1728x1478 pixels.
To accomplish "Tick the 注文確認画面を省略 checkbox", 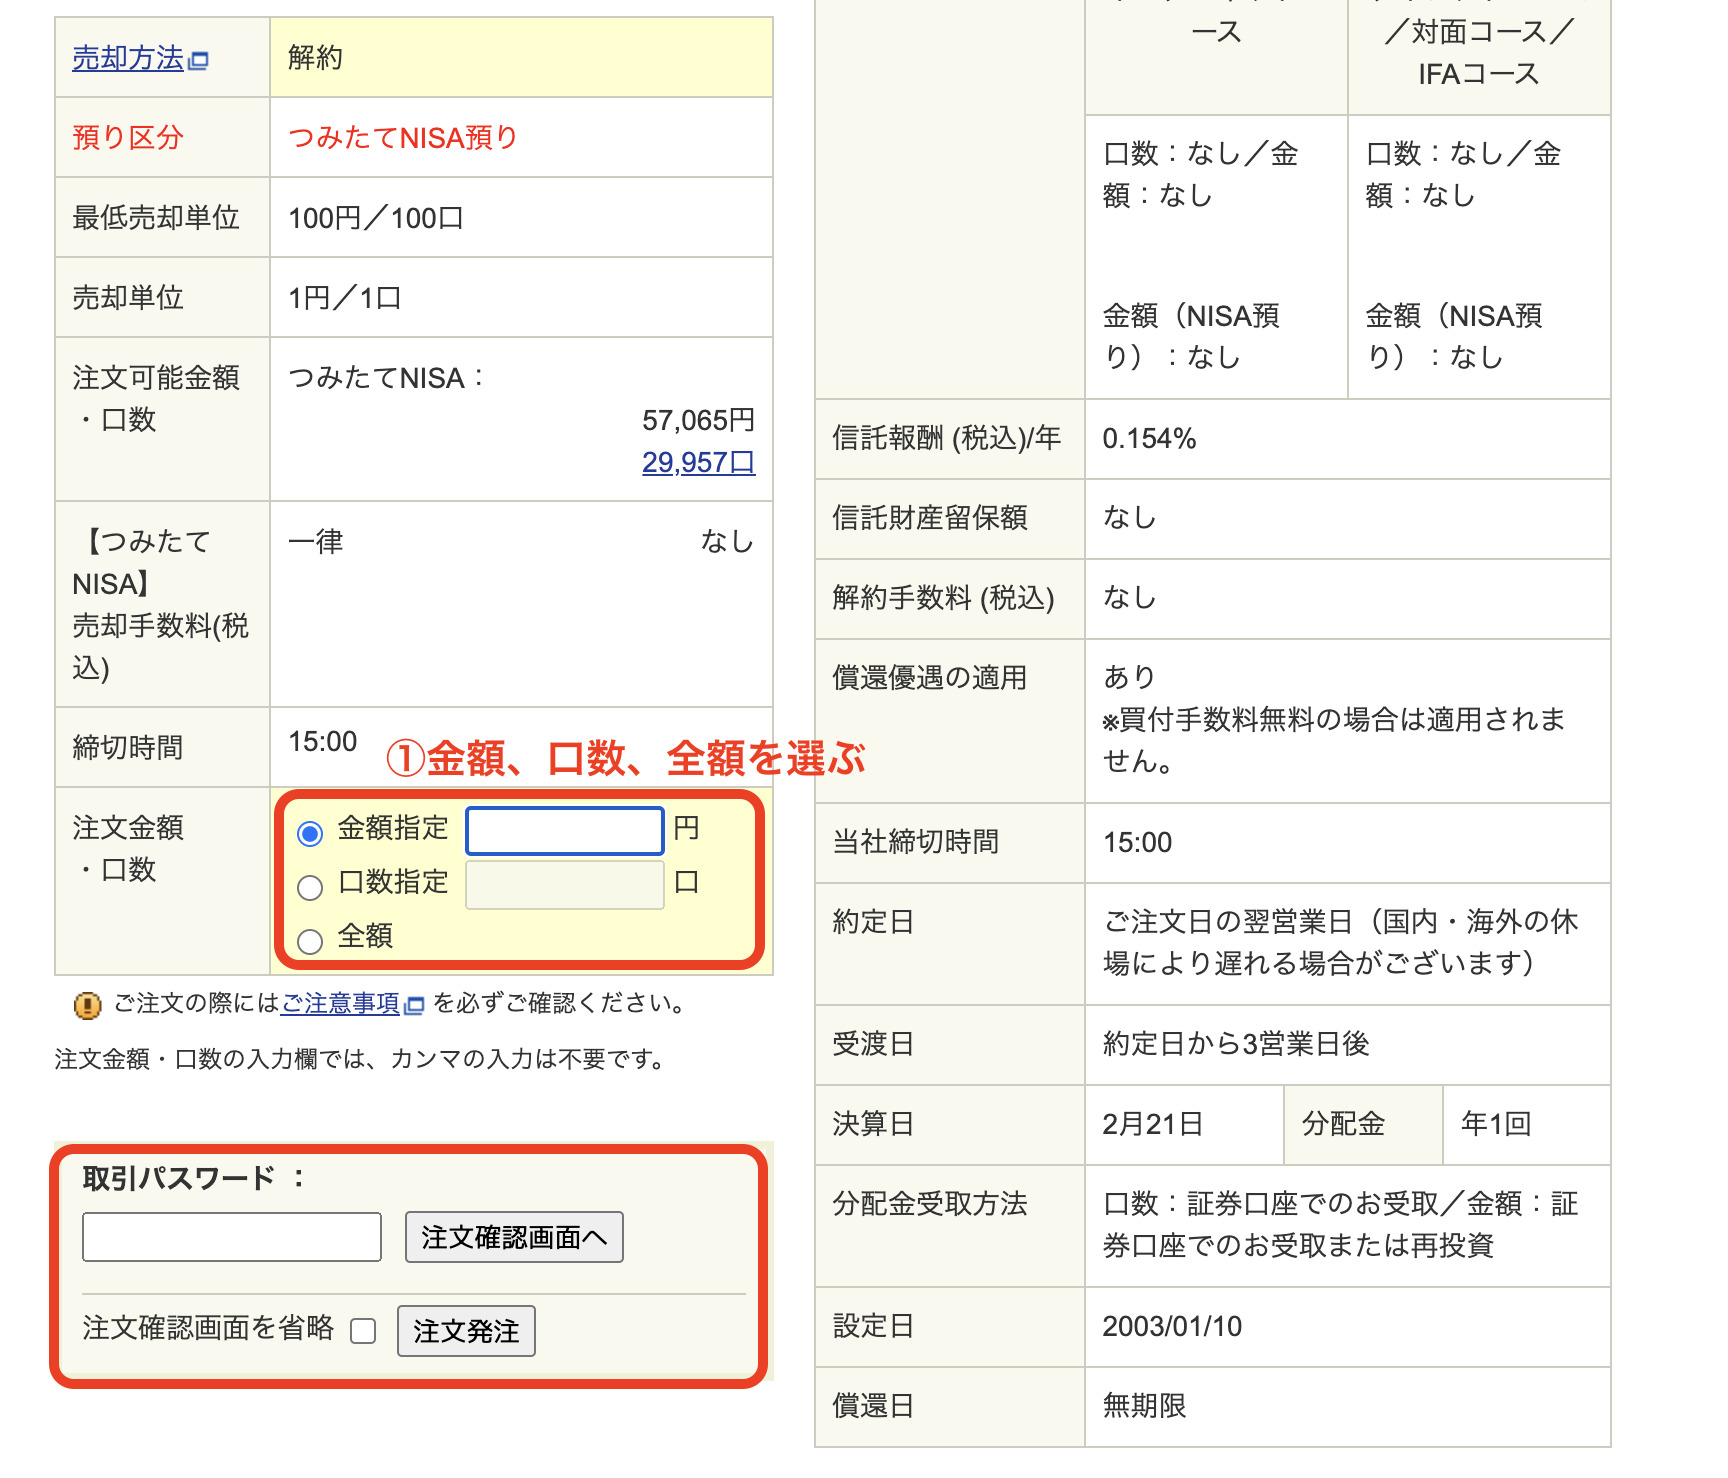I will click(x=363, y=1331).
